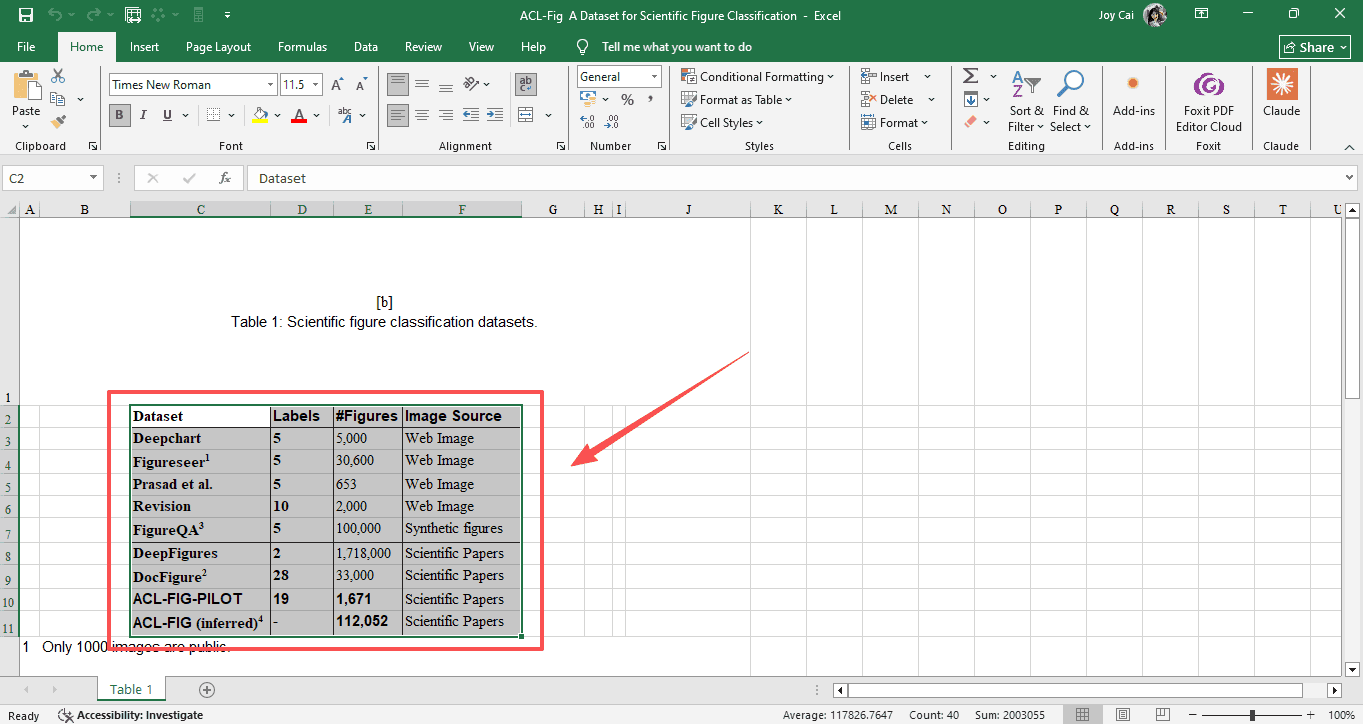Launch Foxit PDF Editor Cloud
Image resolution: width=1363 pixels, height=724 pixels.
pyautogui.click(x=1209, y=102)
